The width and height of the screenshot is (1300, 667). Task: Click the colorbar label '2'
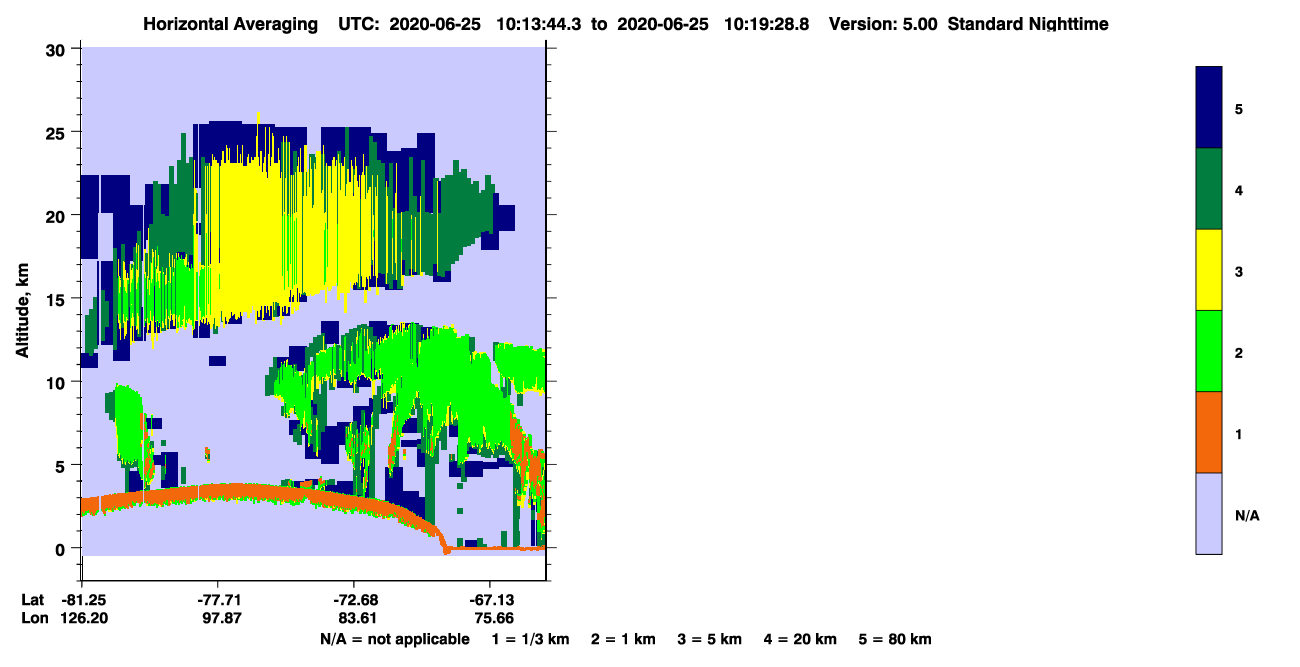point(1239,352)
